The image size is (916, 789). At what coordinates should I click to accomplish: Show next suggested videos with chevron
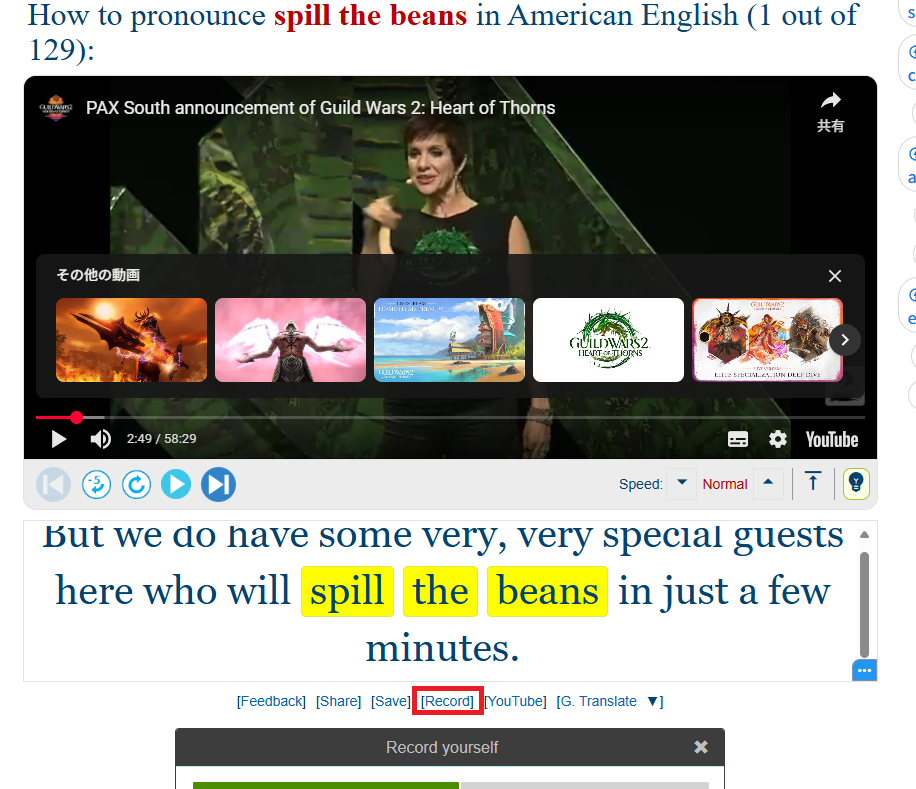click(845, 340)
